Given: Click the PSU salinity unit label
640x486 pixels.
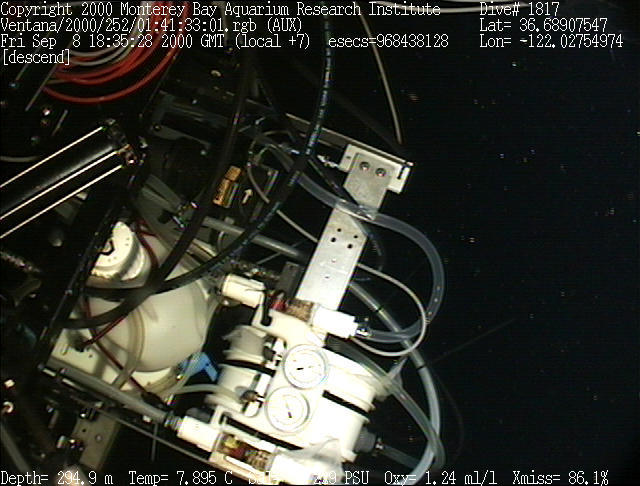Looking at the screenshot, I should tap(357, 477).
